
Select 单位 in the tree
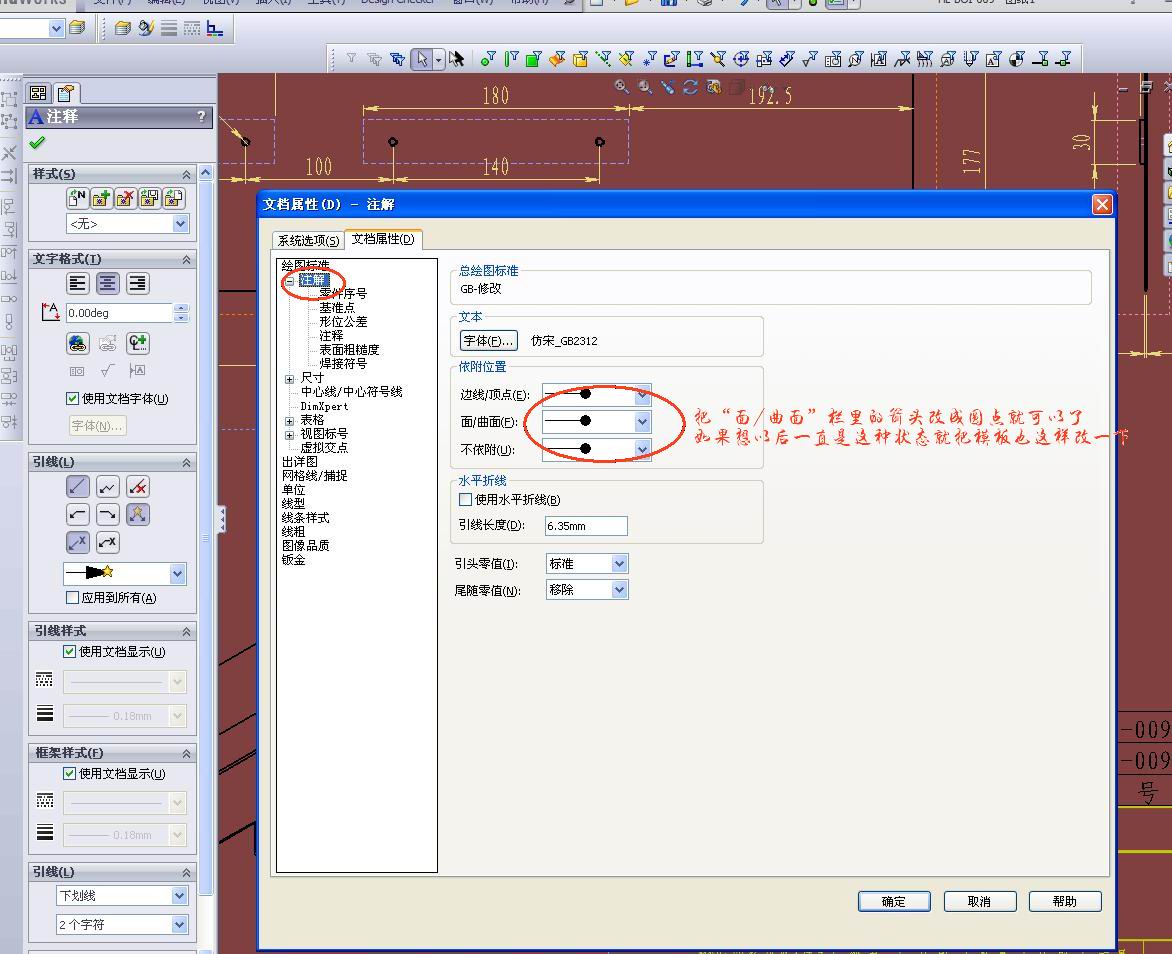tap(293, 490)
